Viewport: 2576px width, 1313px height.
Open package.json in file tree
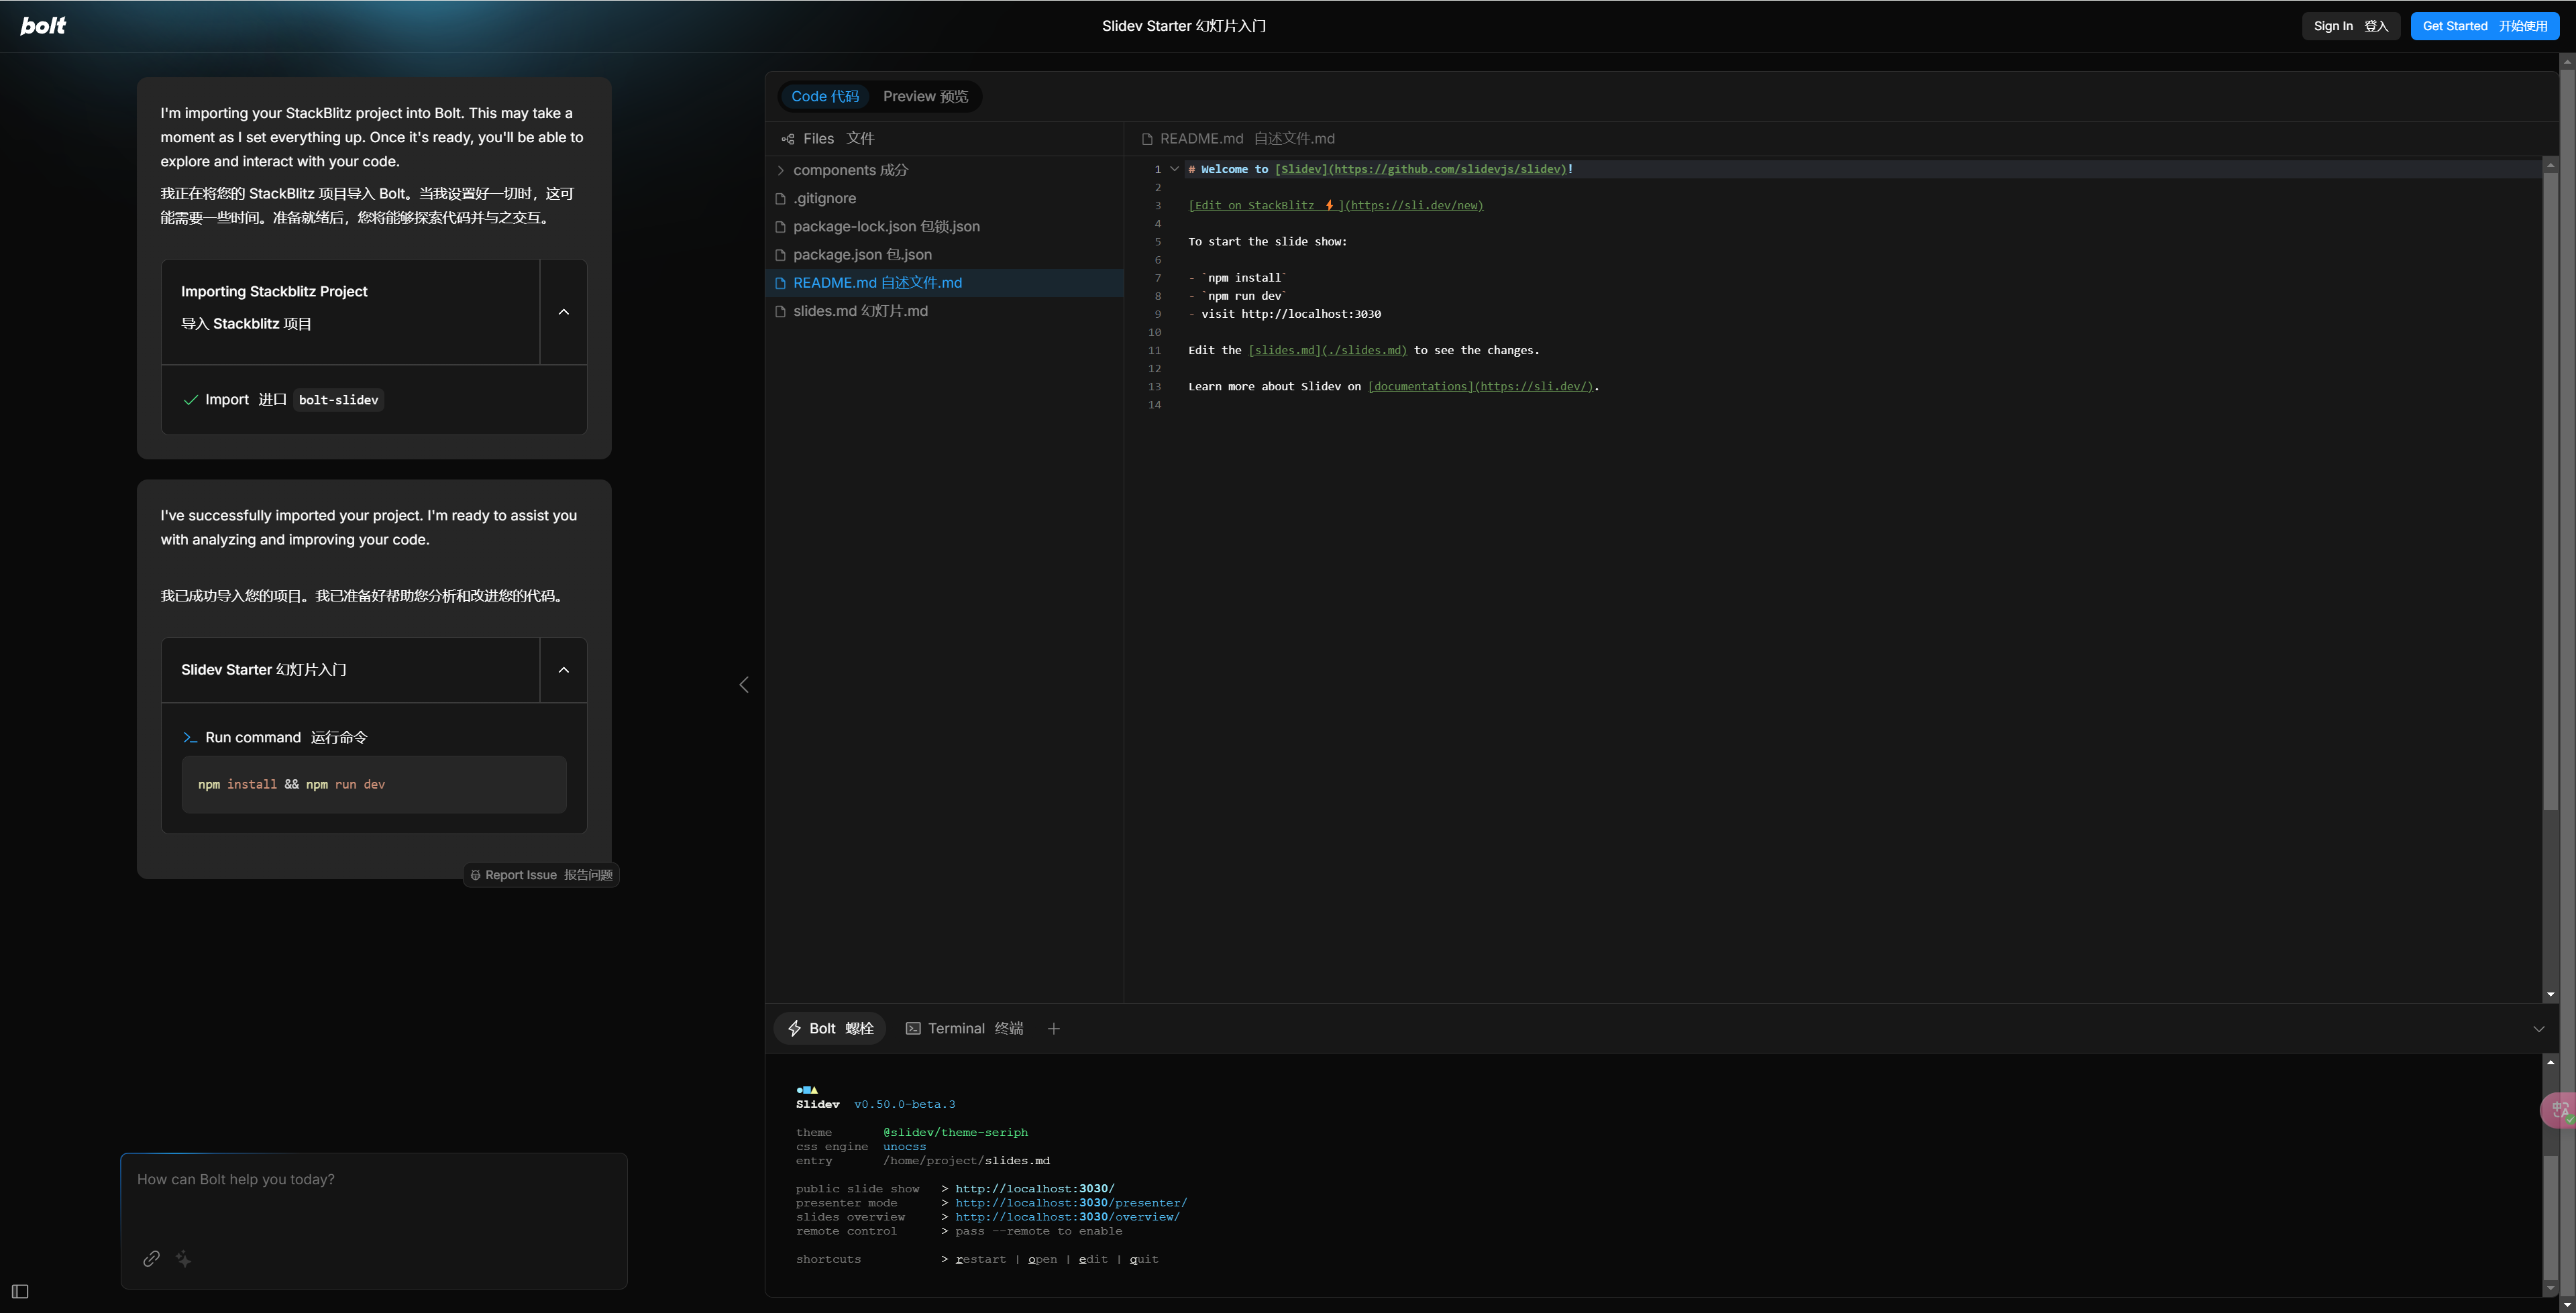tap(944, 254)
